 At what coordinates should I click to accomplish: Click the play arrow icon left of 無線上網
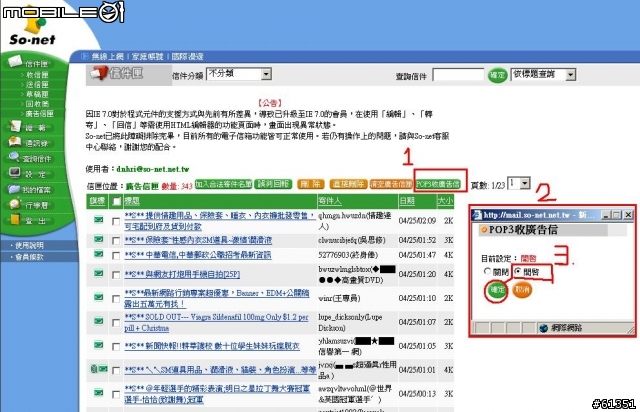[84, 56]
